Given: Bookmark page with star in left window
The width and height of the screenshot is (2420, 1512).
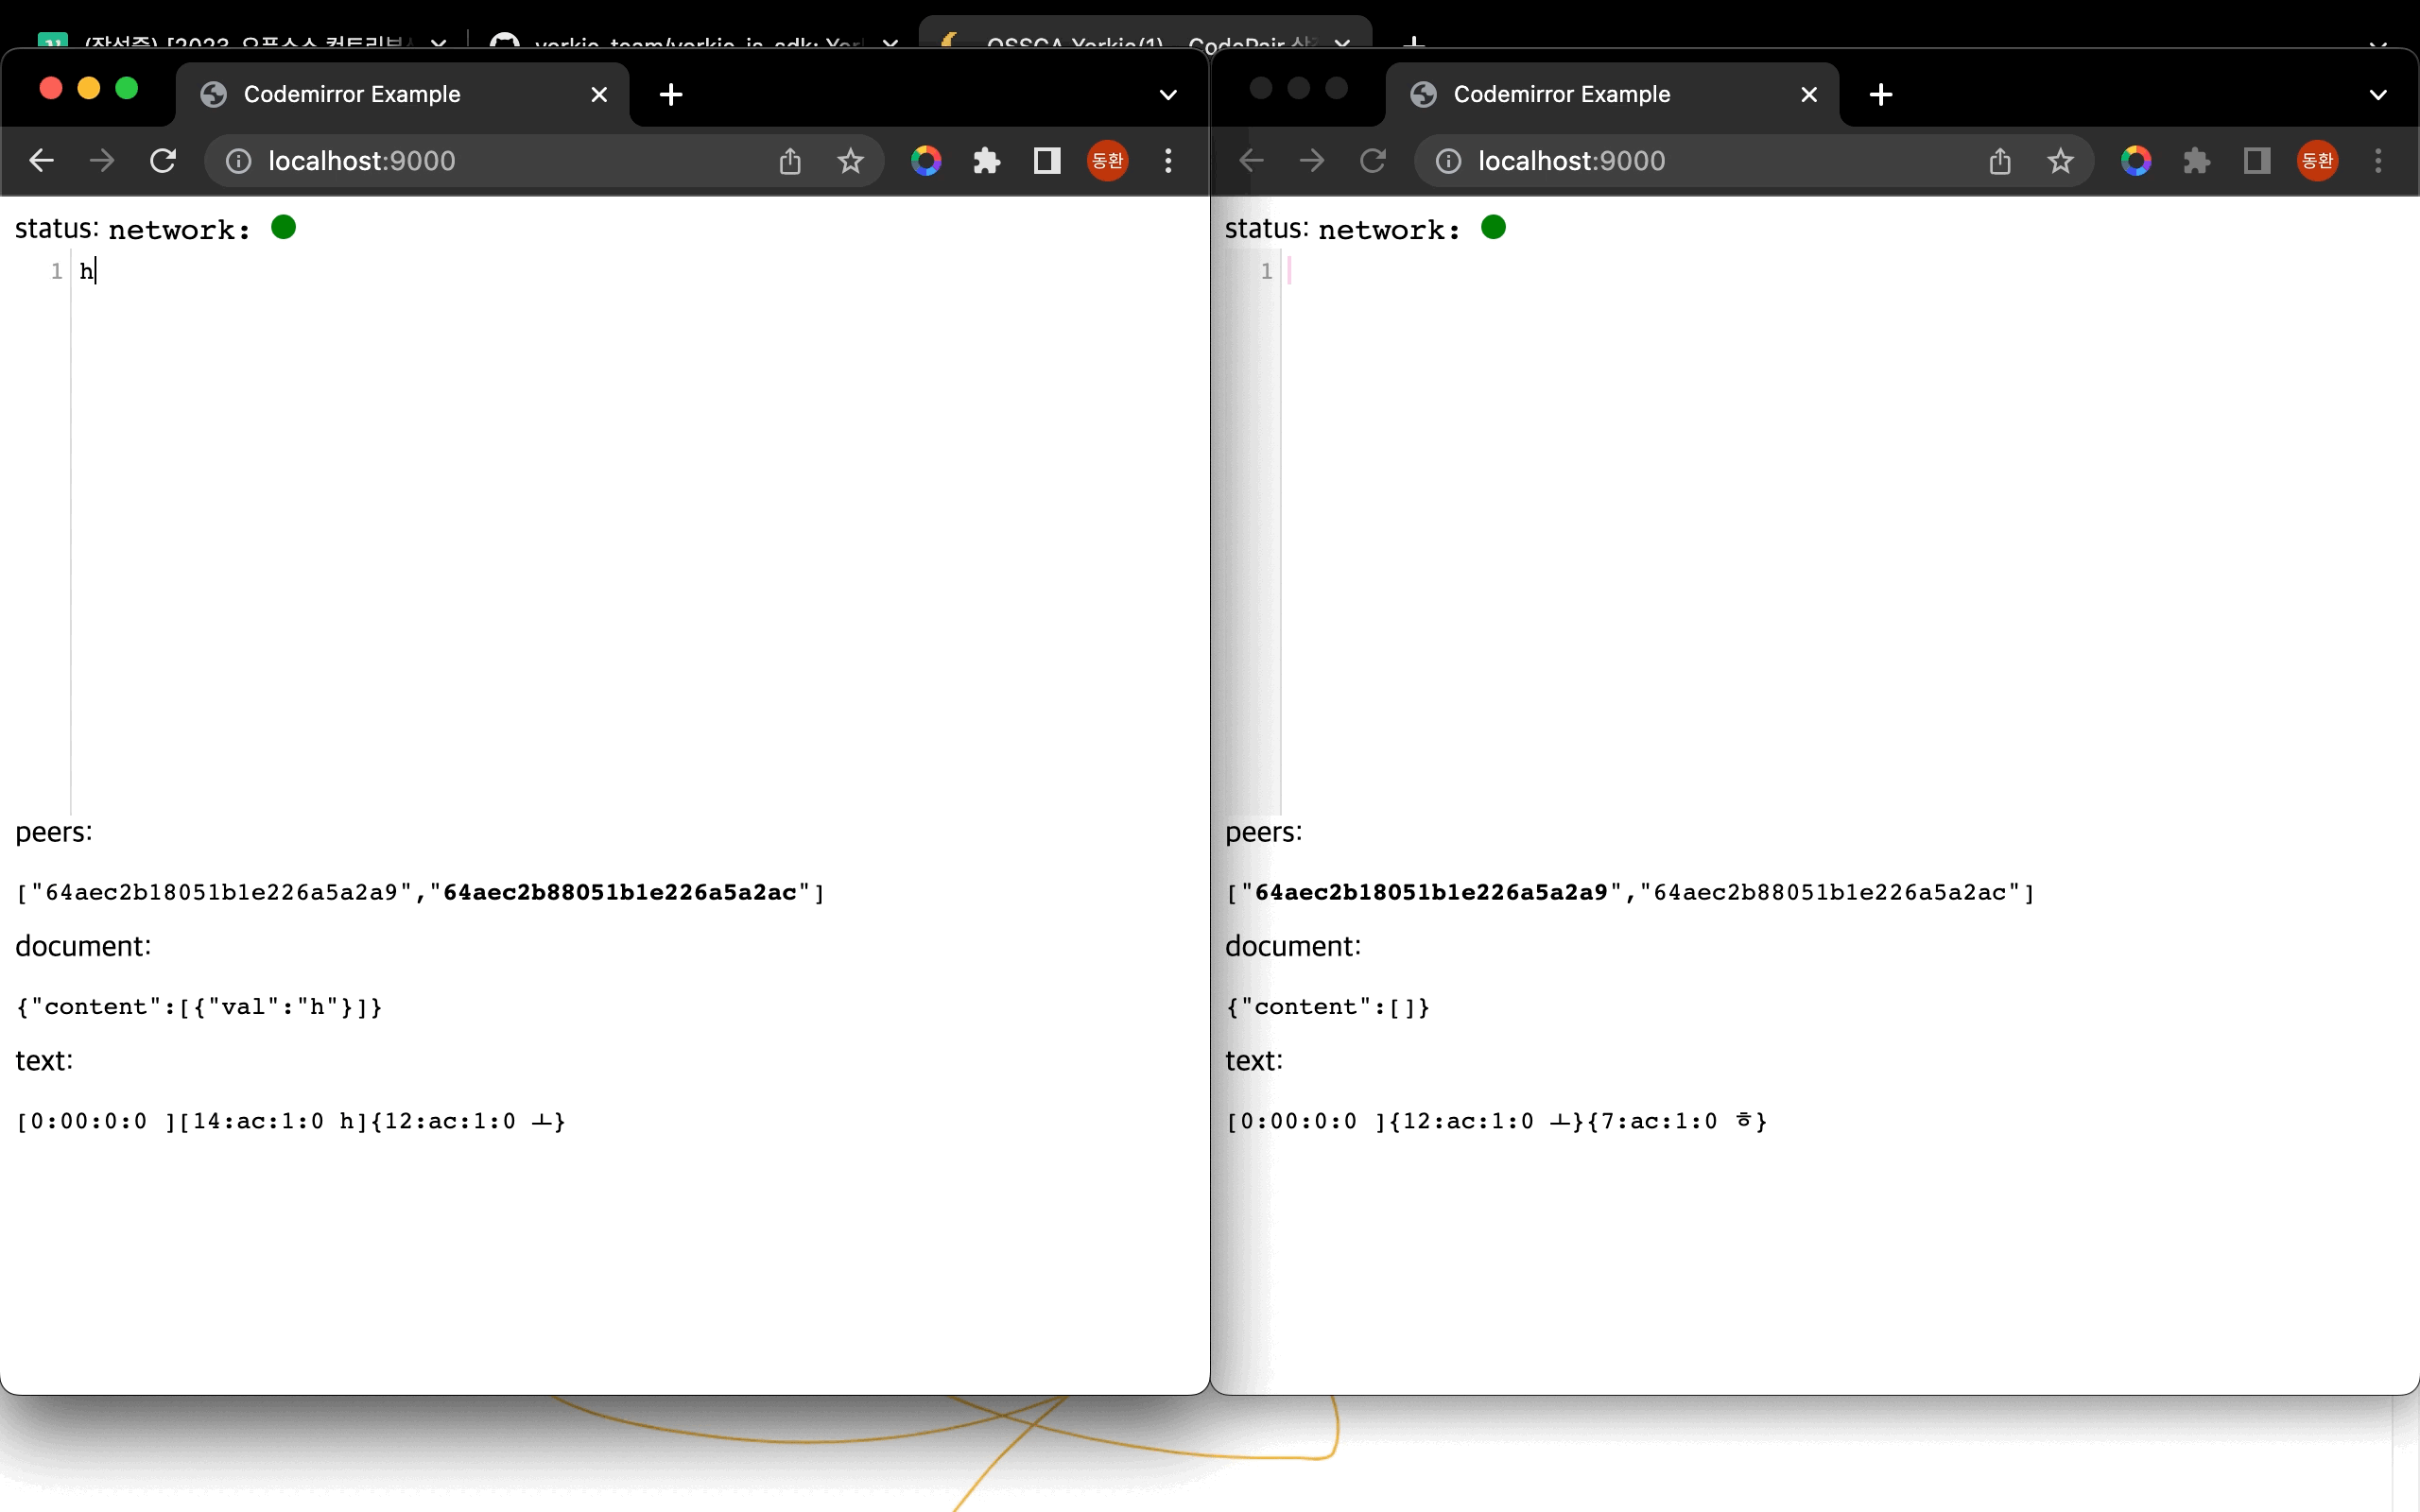Looking at the screenshot, I should [x=850, y=161].
